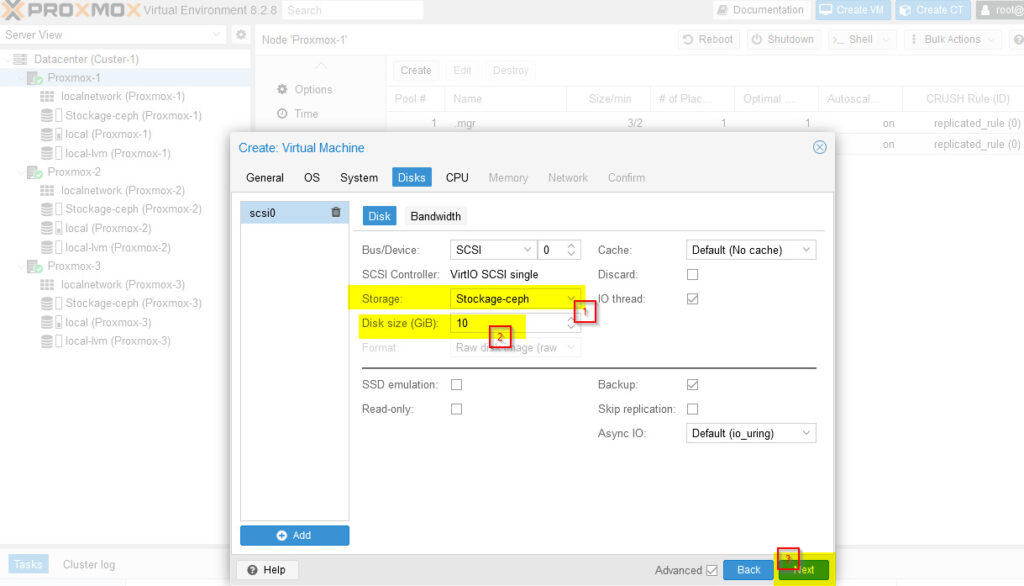The width and height of the screenshot is (1024, 586).
Task: Enable SSD emulation checkbox
Action: click(x=456, y=385)
